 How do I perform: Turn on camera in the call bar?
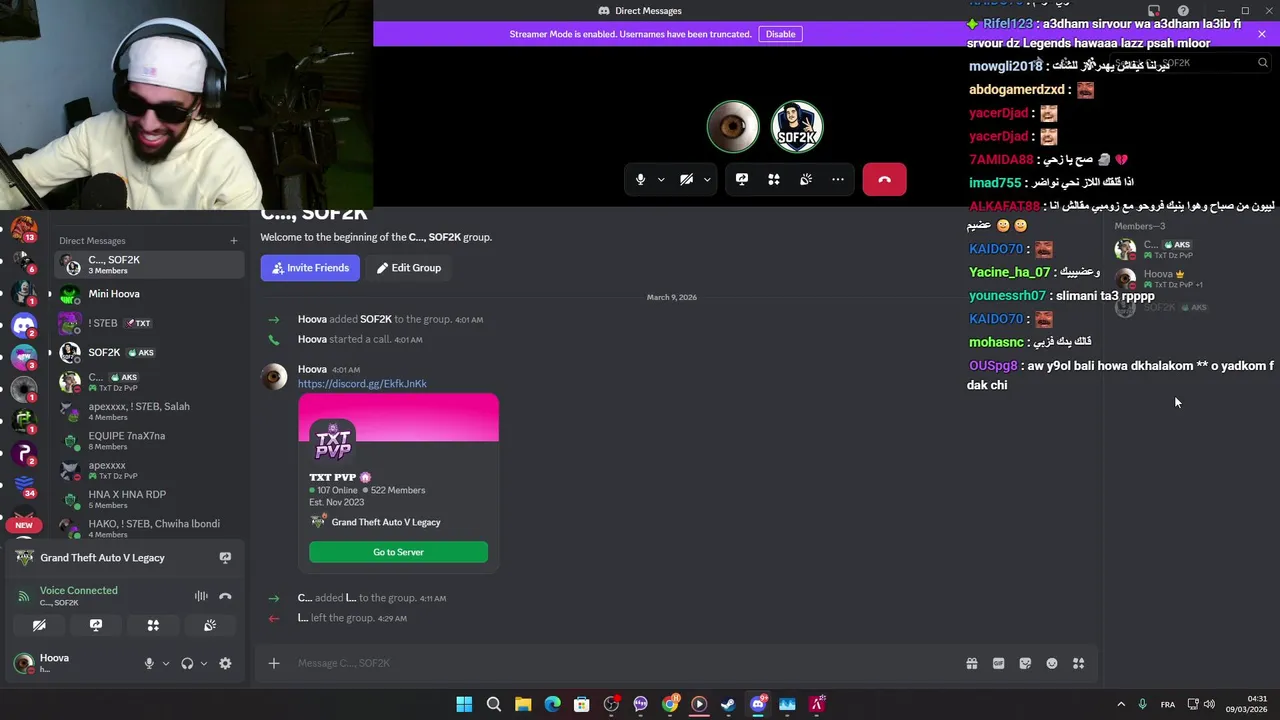tap(686, 179)
